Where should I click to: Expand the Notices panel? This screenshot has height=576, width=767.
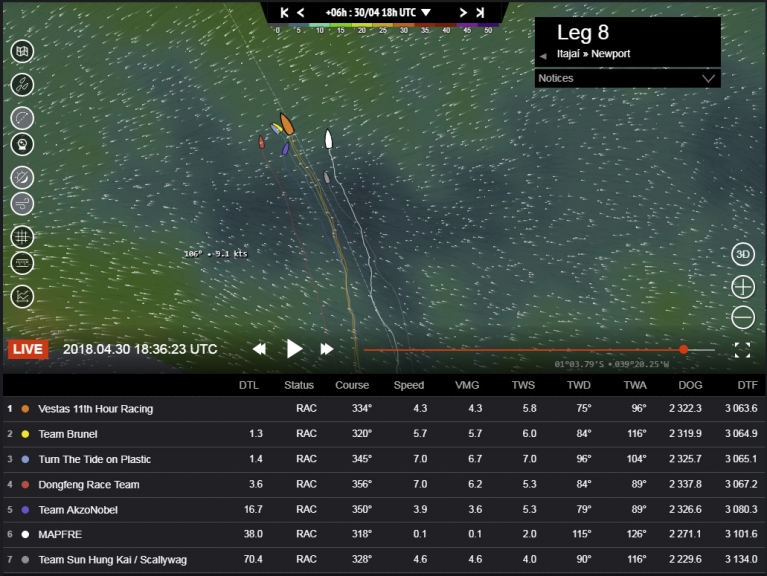tap(628, 78)
